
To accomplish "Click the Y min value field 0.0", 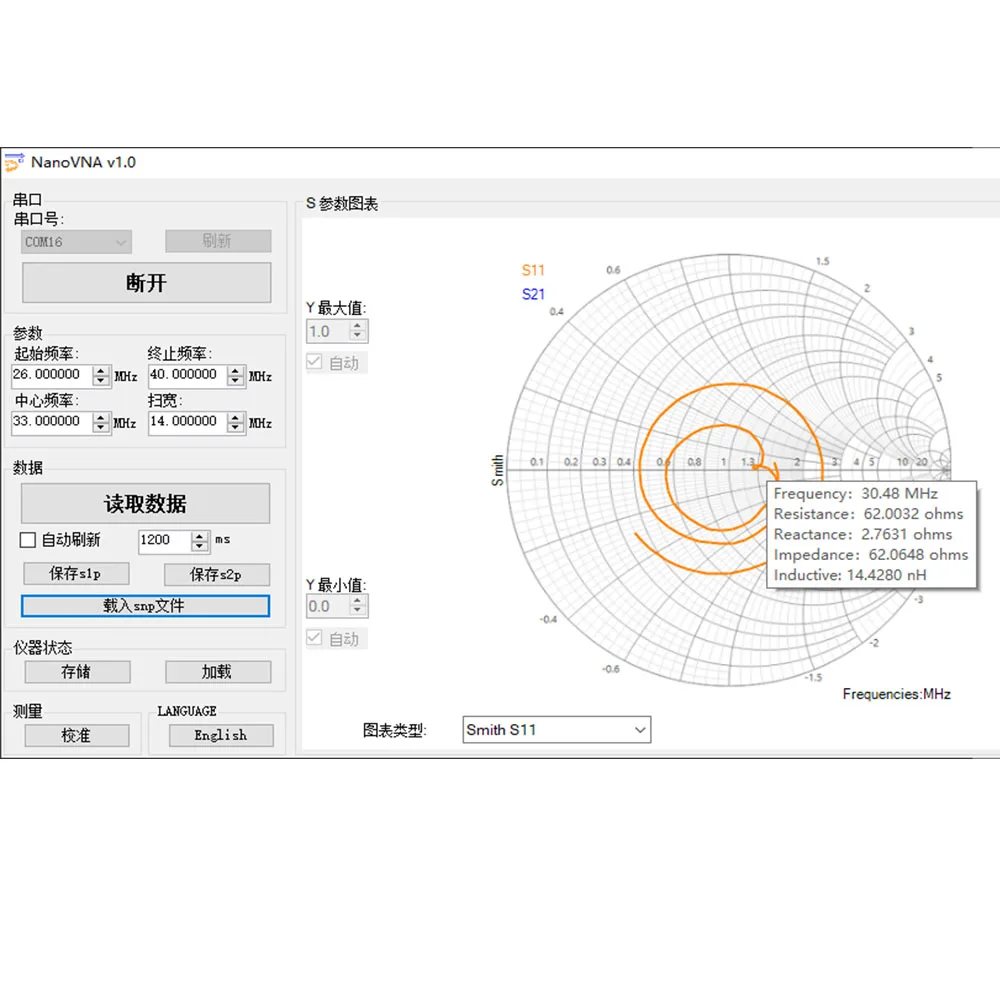I will 328,606.
